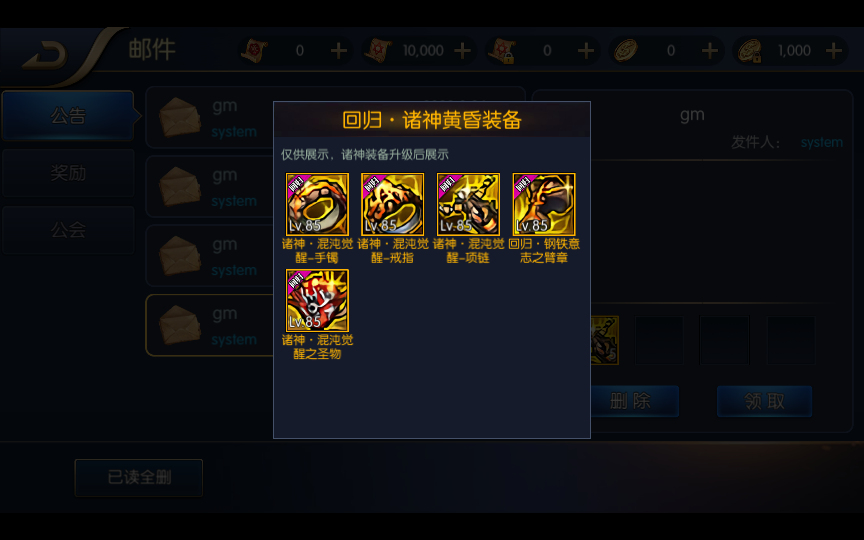
Task: Select the 回归·钢铁意志之臂章 armband icon
Action: (544, 204)
